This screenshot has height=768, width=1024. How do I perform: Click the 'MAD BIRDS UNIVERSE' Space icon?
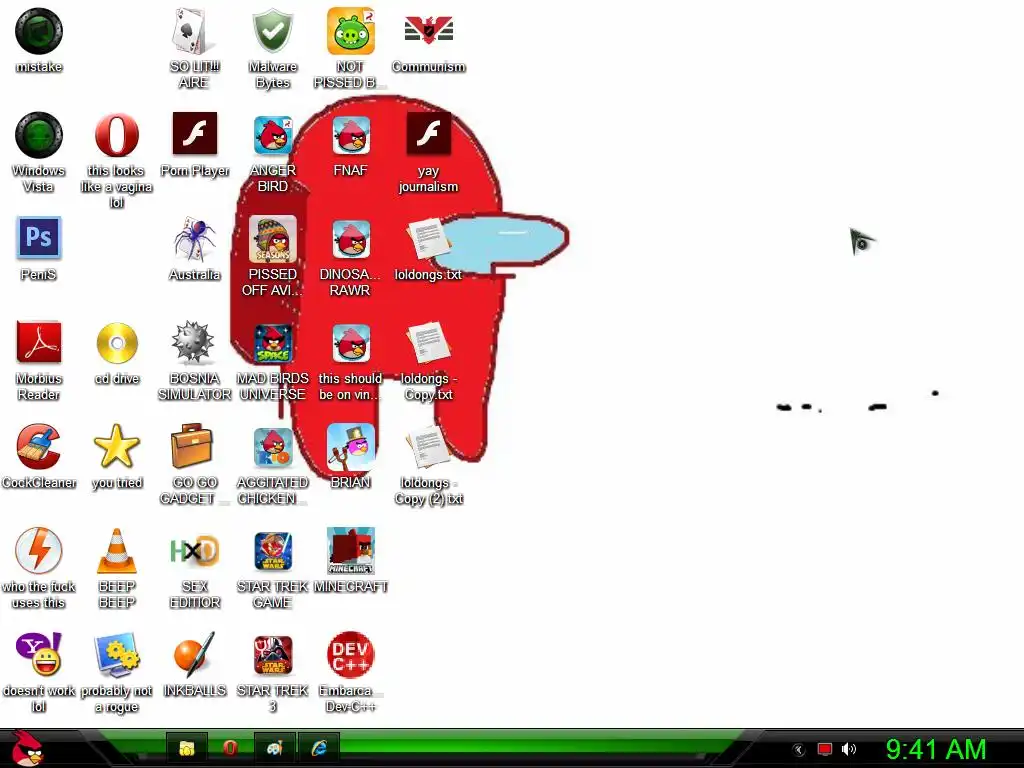[x=272, y=343]
